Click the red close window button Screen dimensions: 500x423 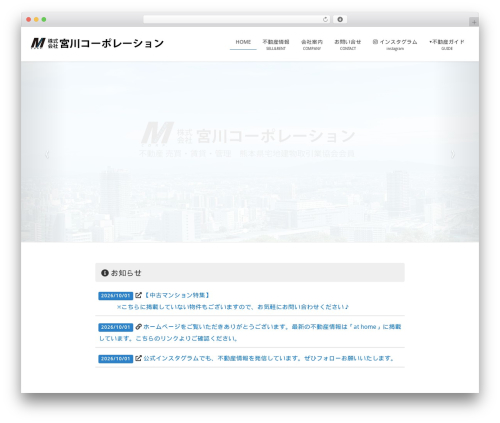[x=29, y=19]
